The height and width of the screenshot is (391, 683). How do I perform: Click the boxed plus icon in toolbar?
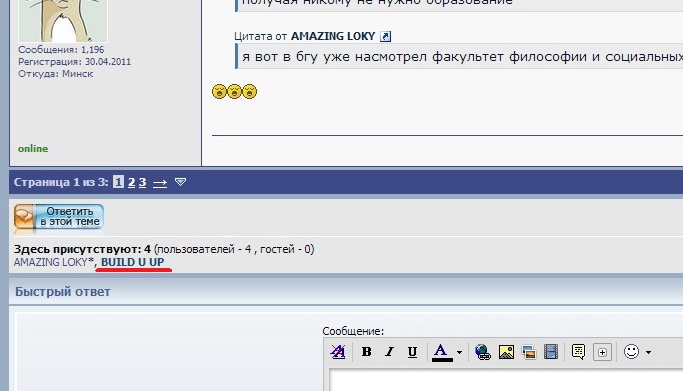[x=602, y=352]
